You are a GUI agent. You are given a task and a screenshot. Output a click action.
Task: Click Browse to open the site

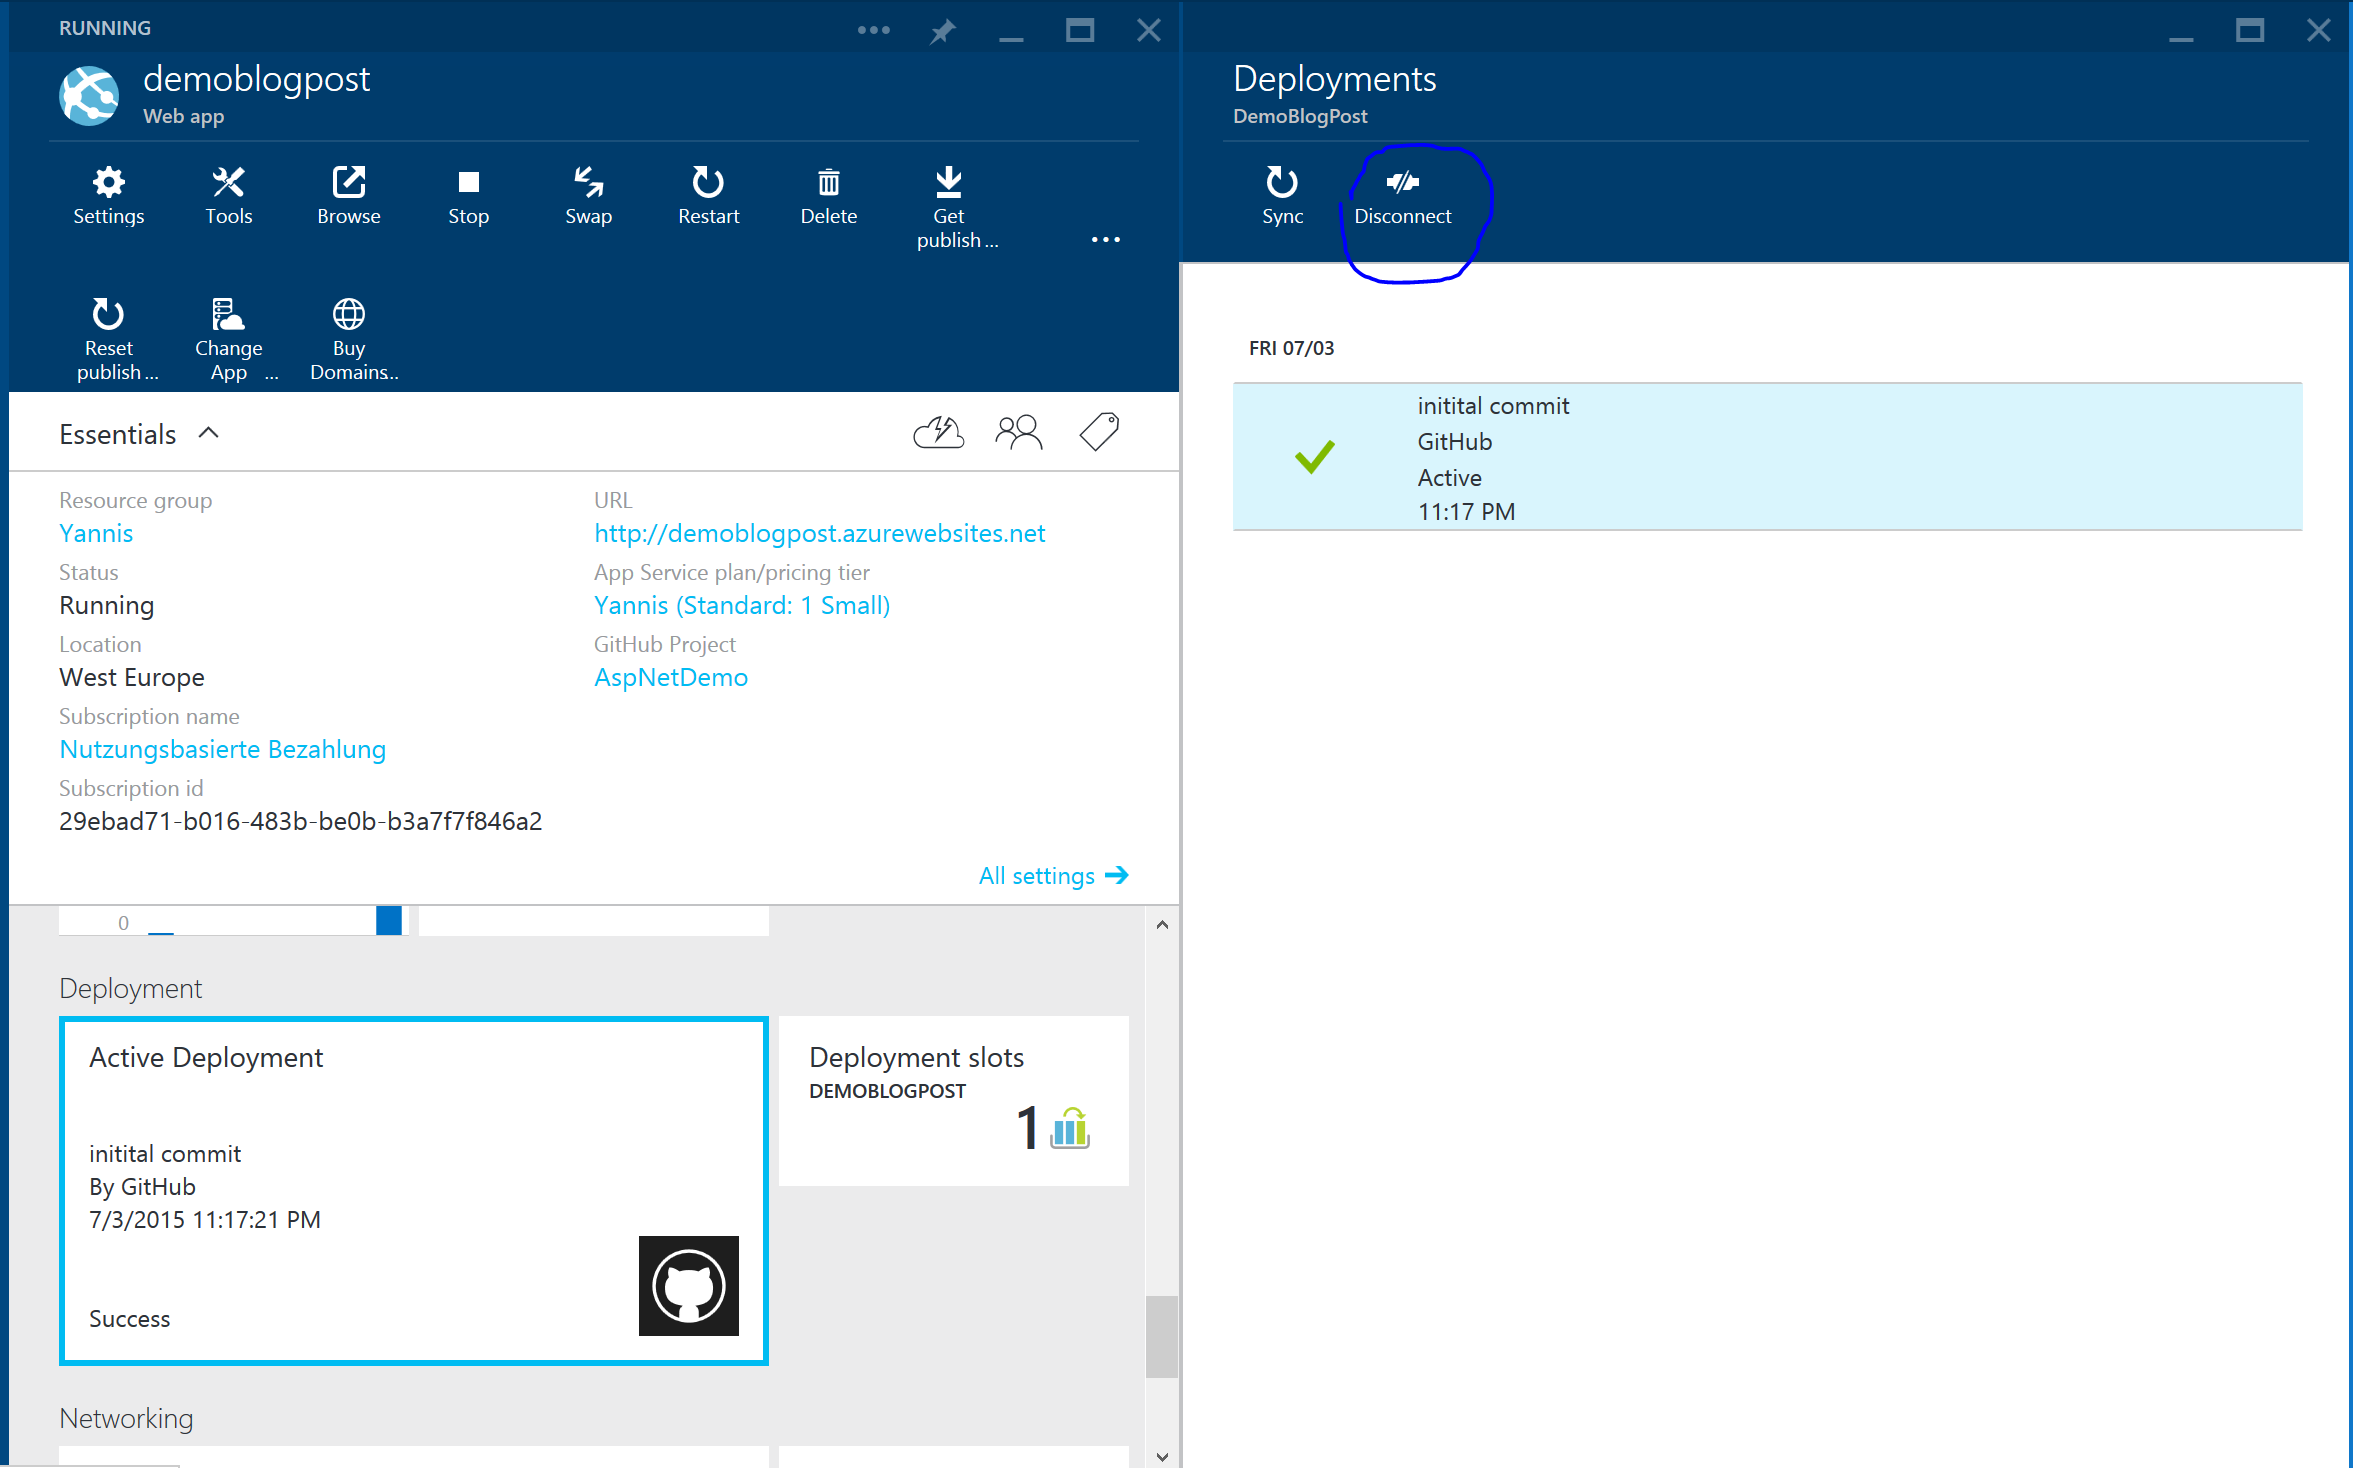tap(348, 195)
